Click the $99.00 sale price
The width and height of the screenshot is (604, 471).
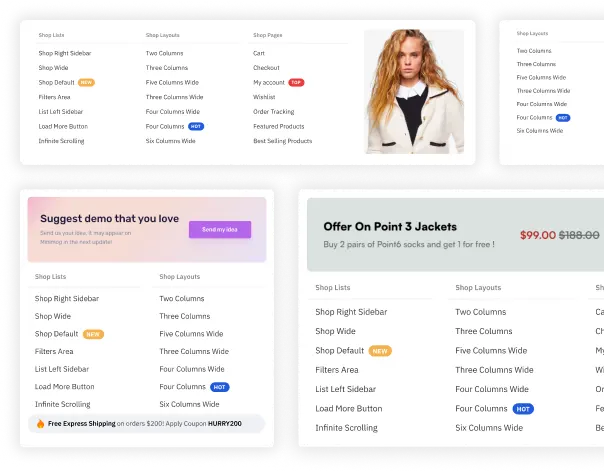tap(538, 235)
